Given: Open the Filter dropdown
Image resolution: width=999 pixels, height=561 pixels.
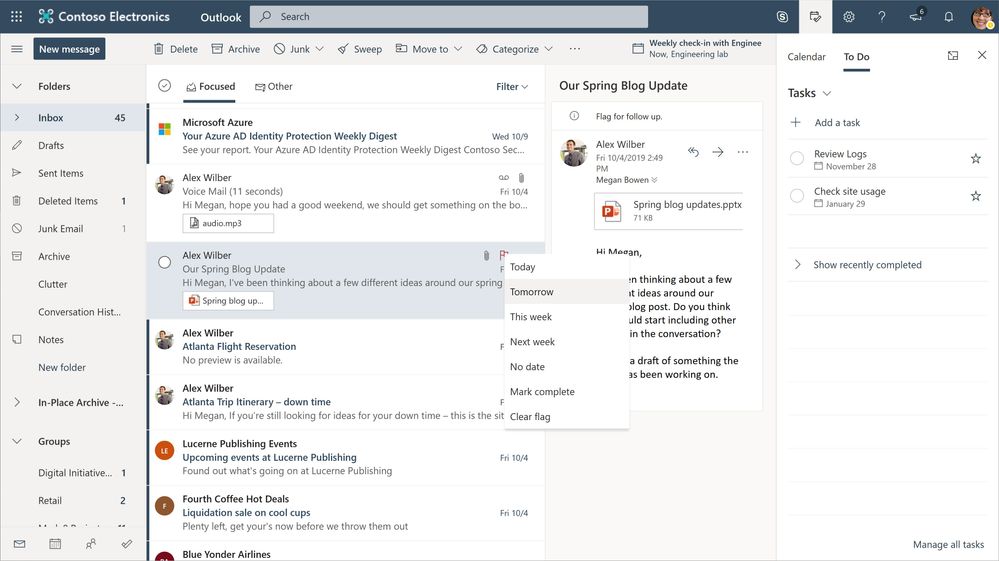Looking at the screenshot, I should coord(512,87).
